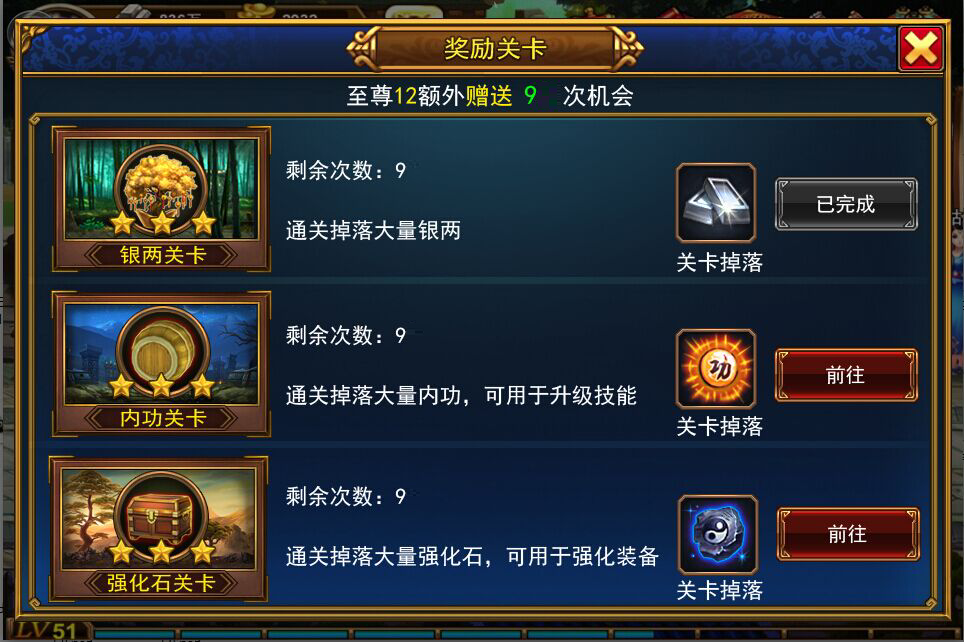This screenshot has height=642, width=964.
Task: Click the yin-yang enhancement stone icon
Action: pyautogui.click(x=718, y=534)
